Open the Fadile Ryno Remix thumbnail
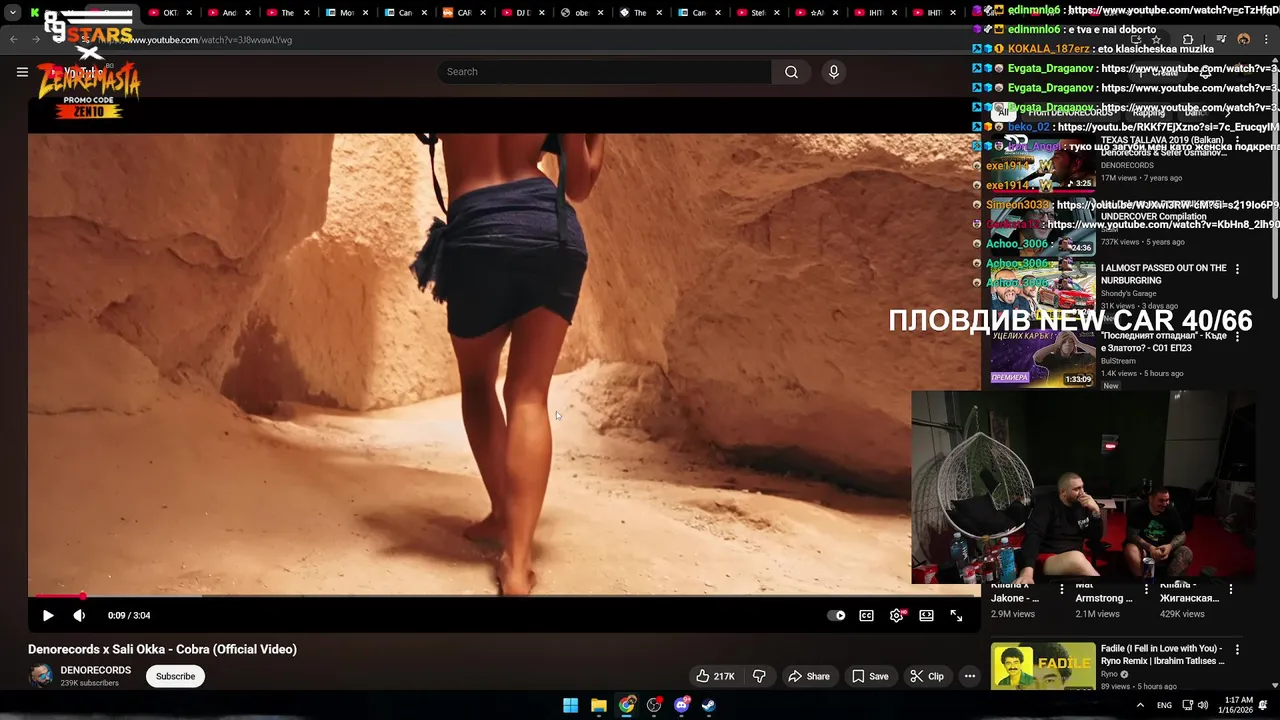The width and height of the screenshot is (1280, 720). tap(1043, 667)
